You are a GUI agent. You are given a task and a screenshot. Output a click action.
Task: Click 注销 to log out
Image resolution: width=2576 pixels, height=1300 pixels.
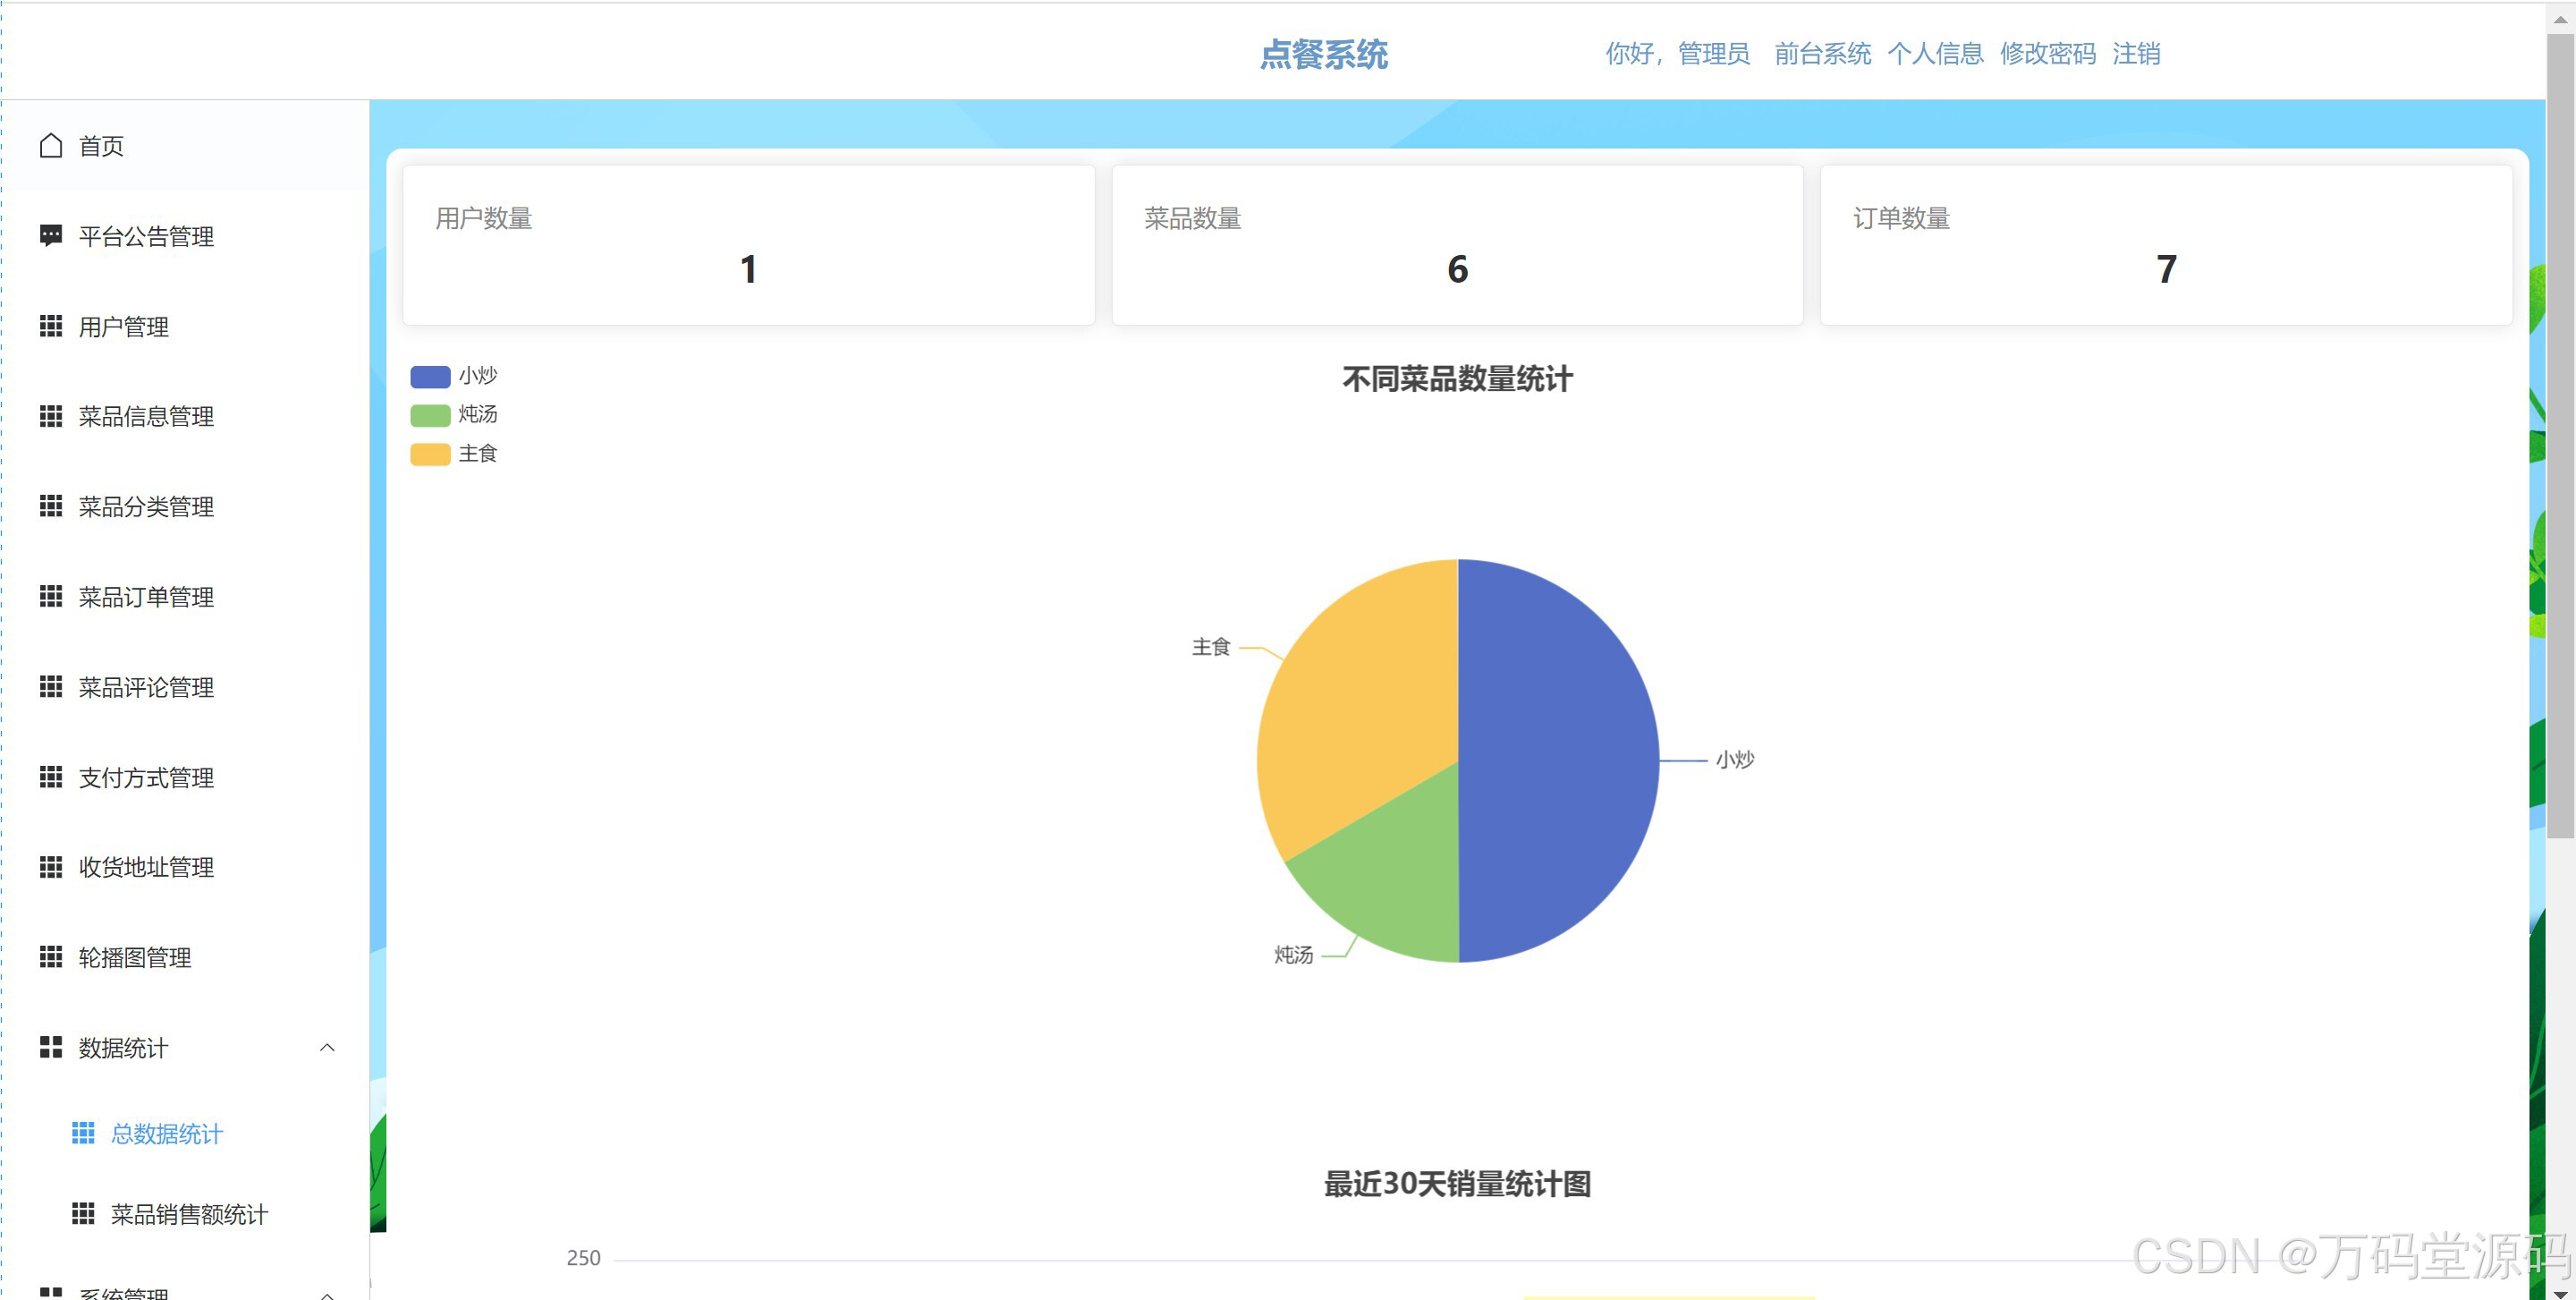point(2136,53)
